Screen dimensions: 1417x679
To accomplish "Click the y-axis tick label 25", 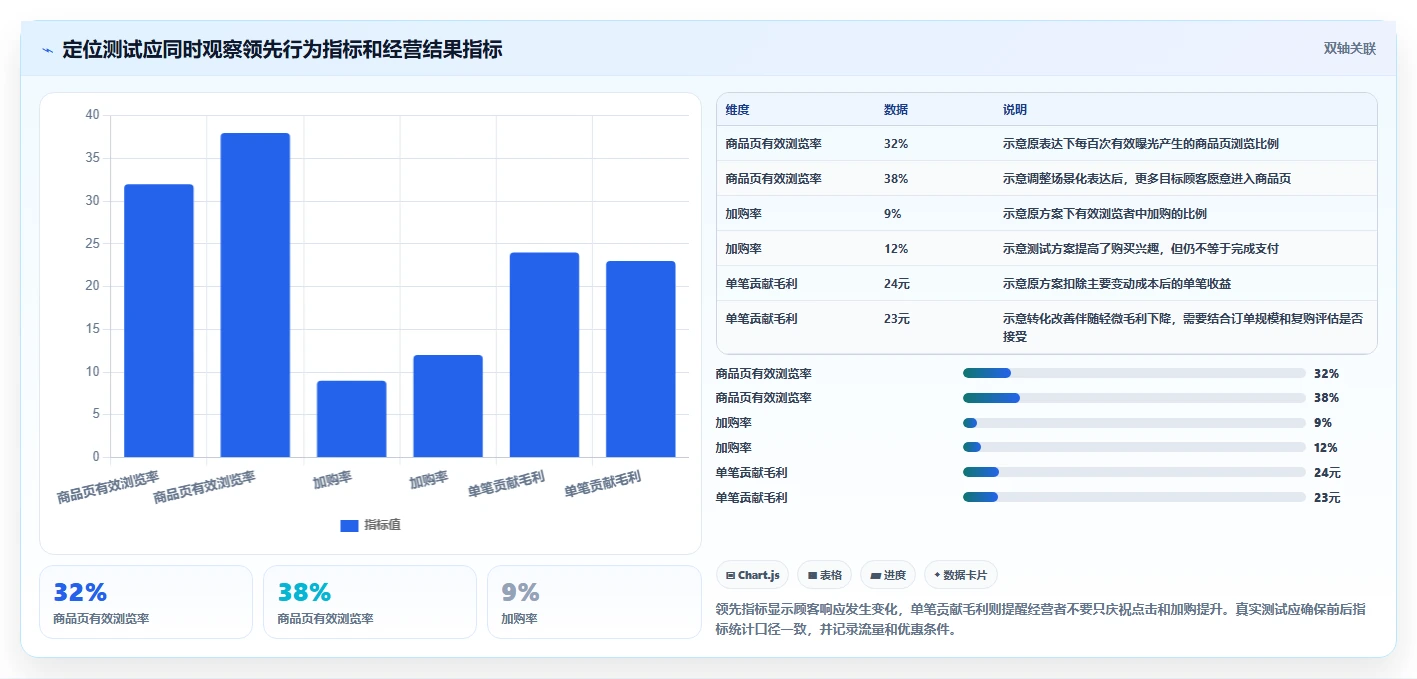I will coord(92,244).
